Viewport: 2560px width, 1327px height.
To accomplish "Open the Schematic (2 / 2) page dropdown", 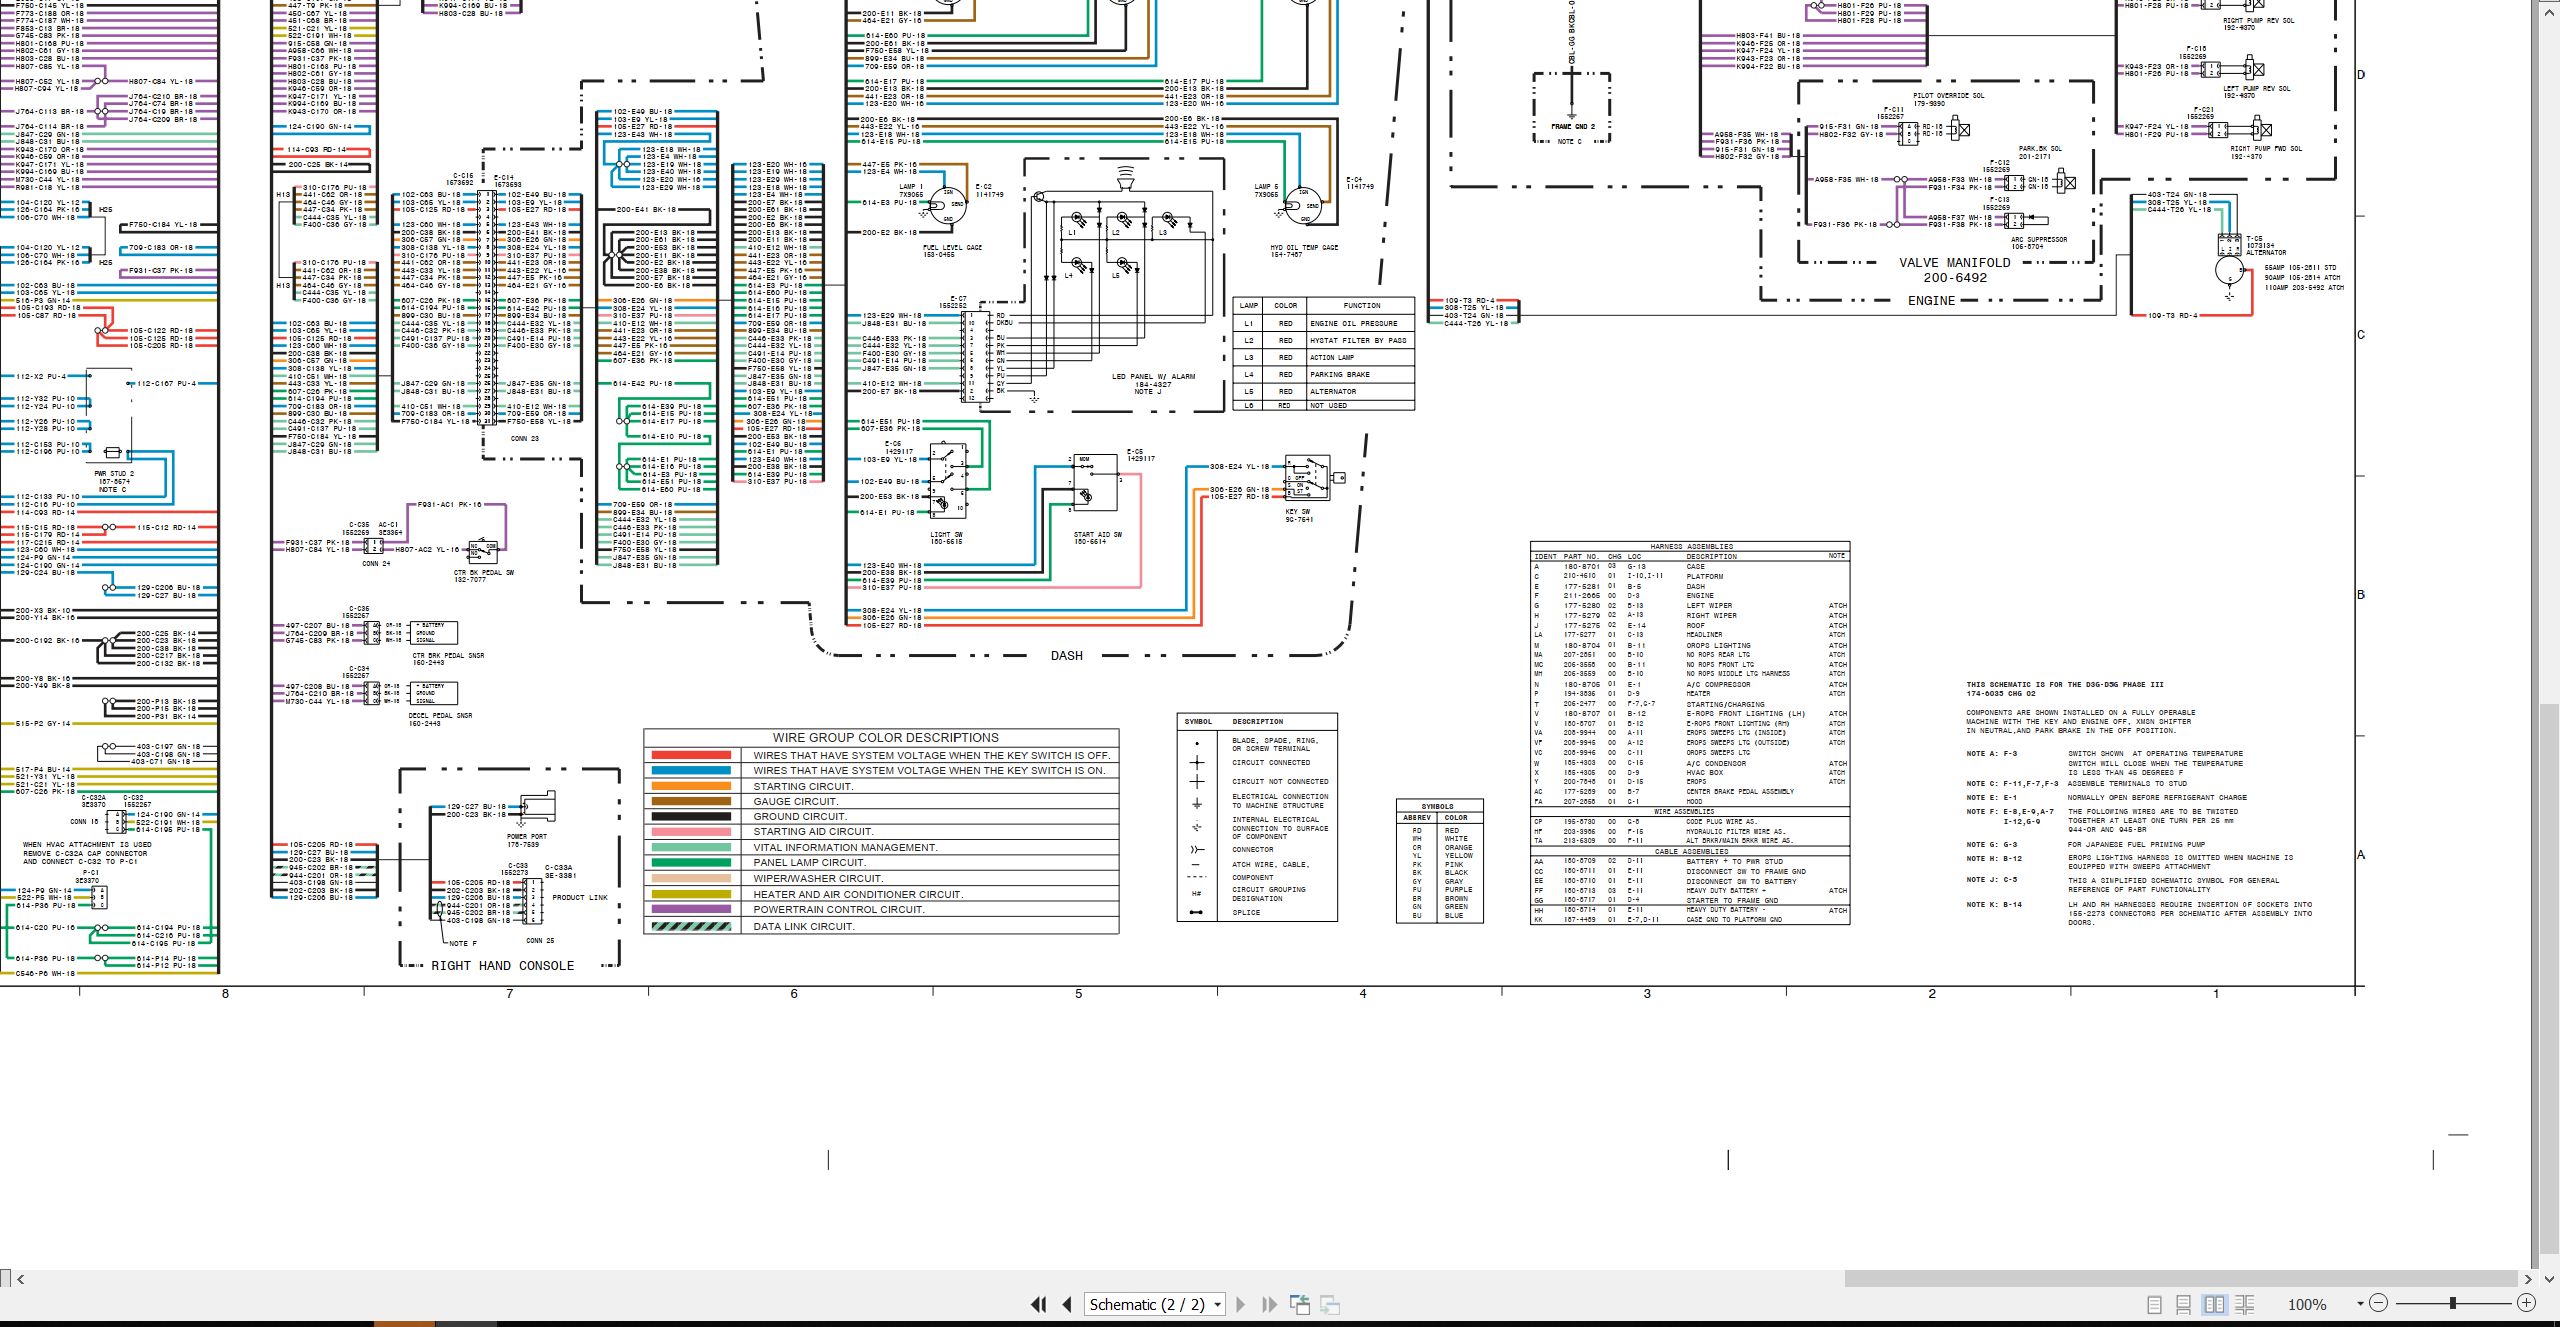I will [1156, 1304].
